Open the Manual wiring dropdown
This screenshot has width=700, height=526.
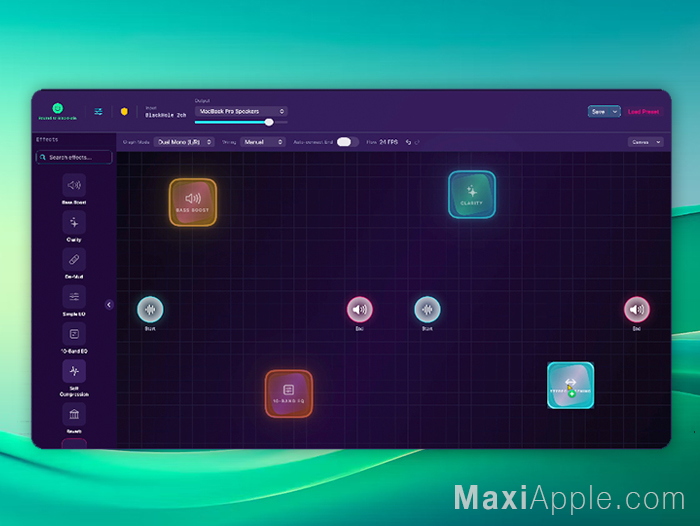pos(263,142)
